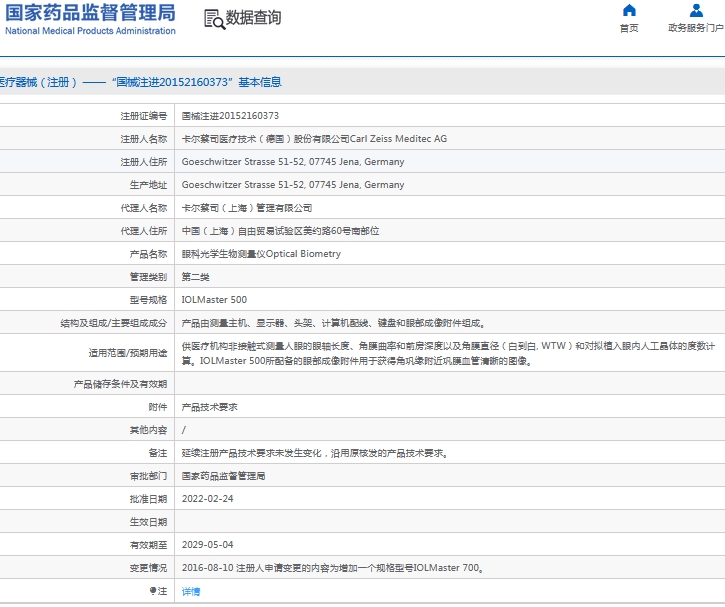Image resolution: width=725 pixels, height=607 pixels.
Task: Click the 备注 label
Action: coord(158,453)
